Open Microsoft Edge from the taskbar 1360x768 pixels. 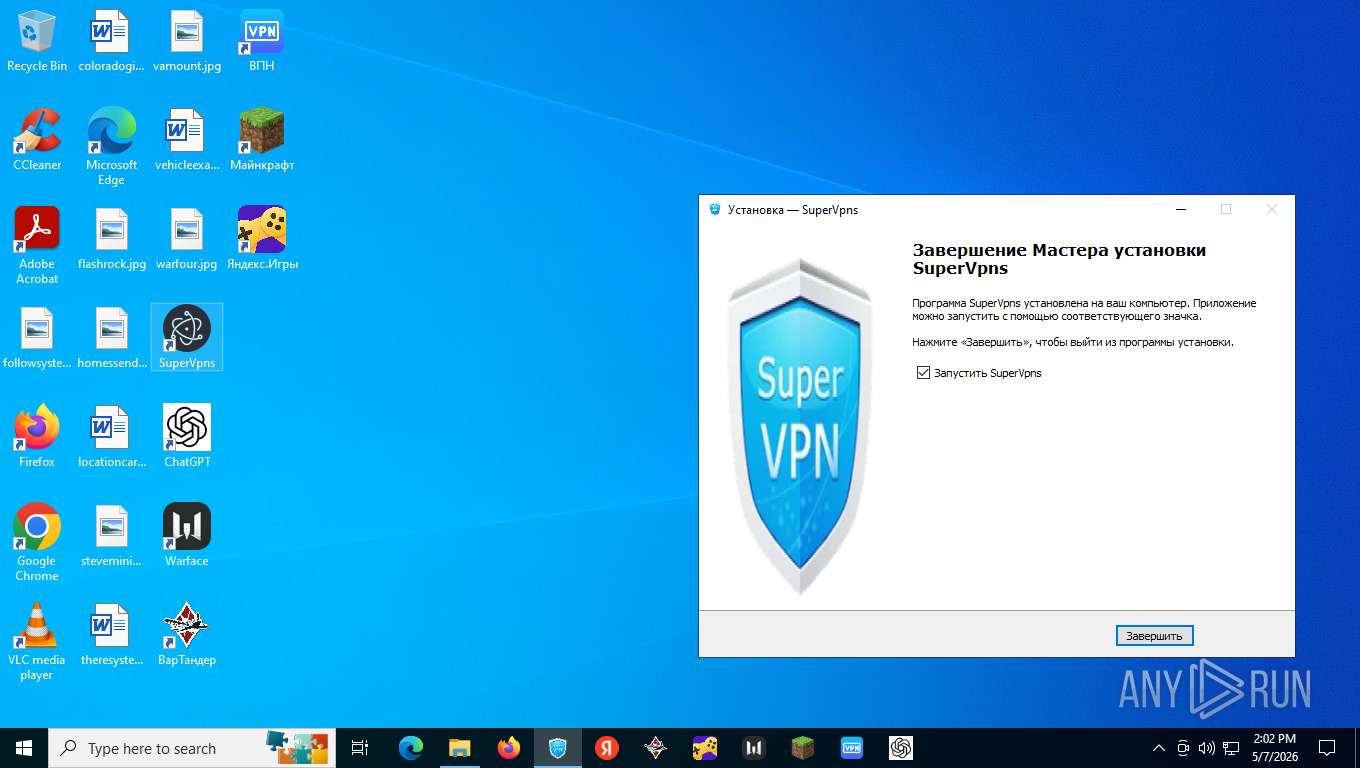[x=411, y=748]
